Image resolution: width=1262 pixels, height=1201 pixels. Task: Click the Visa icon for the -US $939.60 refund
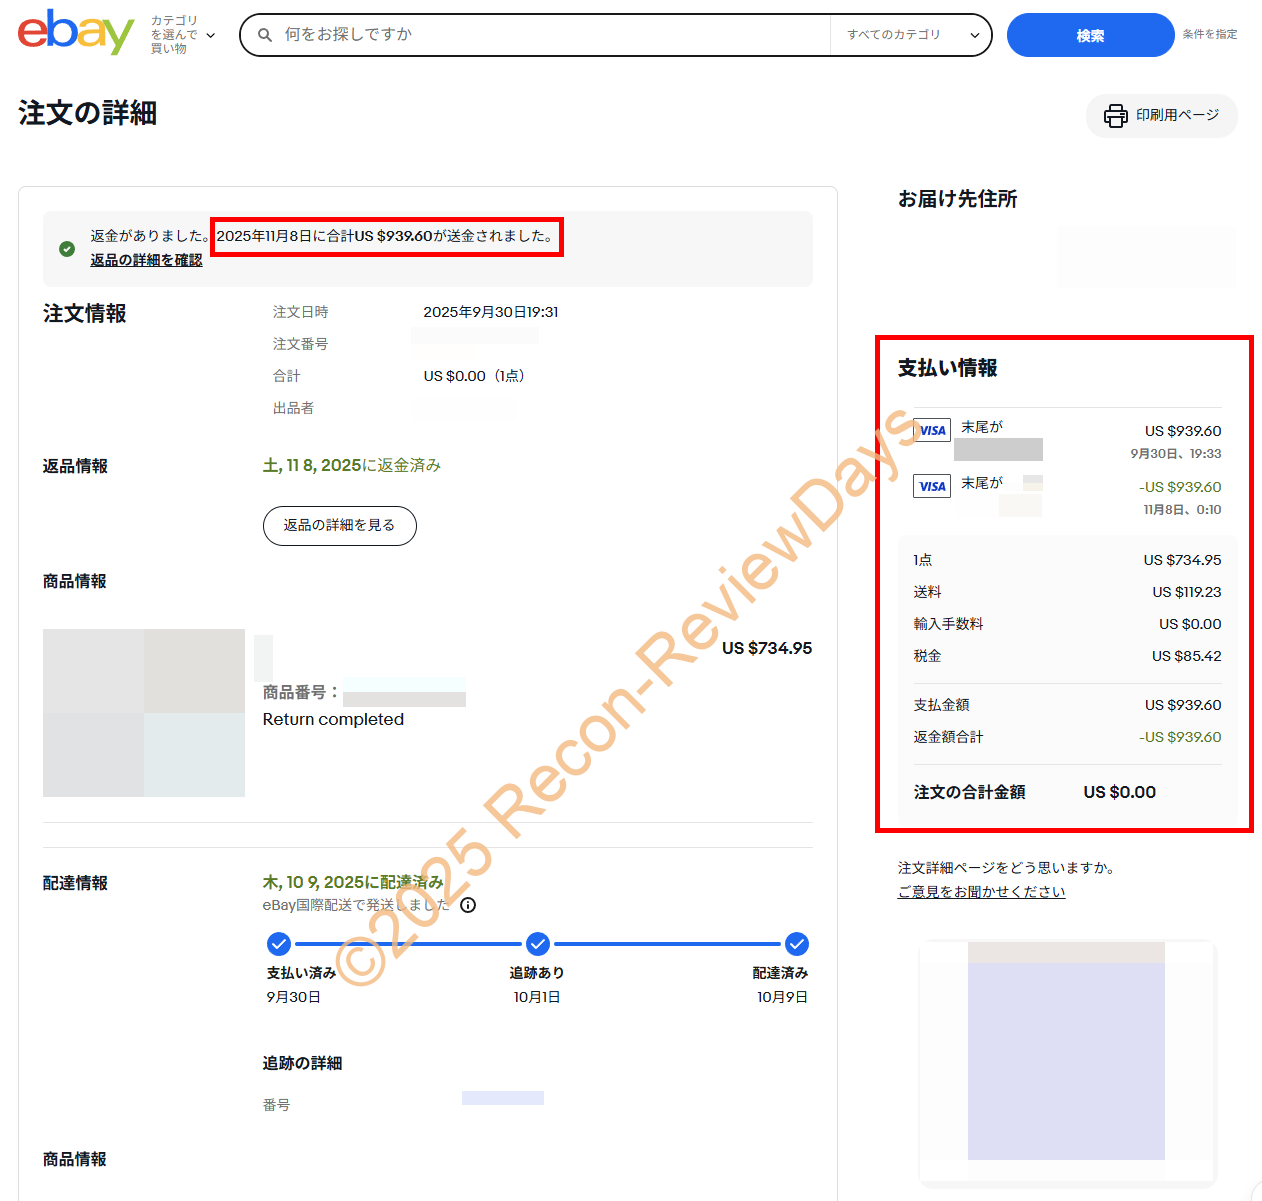[932, 486]
